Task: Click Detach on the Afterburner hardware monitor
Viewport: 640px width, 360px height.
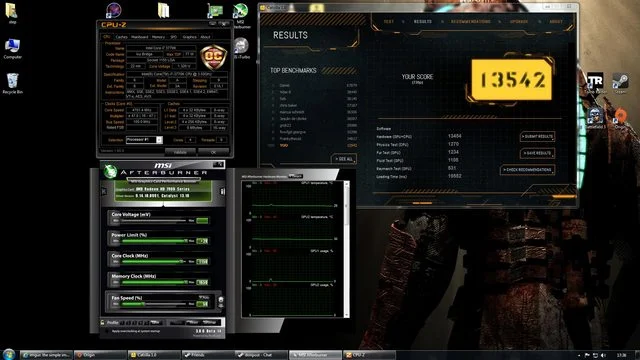Action: click(x=296, y=176)
